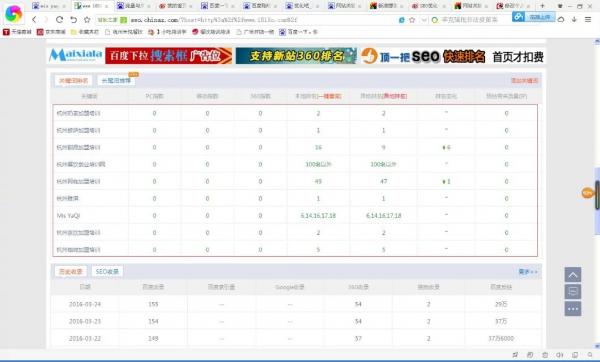Open a new tab with plus button
The width and height of the screenshot is (600, 362).
click(x=542, y=6)
